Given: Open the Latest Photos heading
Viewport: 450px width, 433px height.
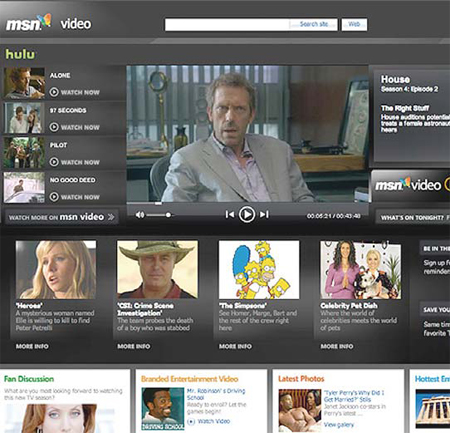Looking at the screenshot, I should (301, 379).
